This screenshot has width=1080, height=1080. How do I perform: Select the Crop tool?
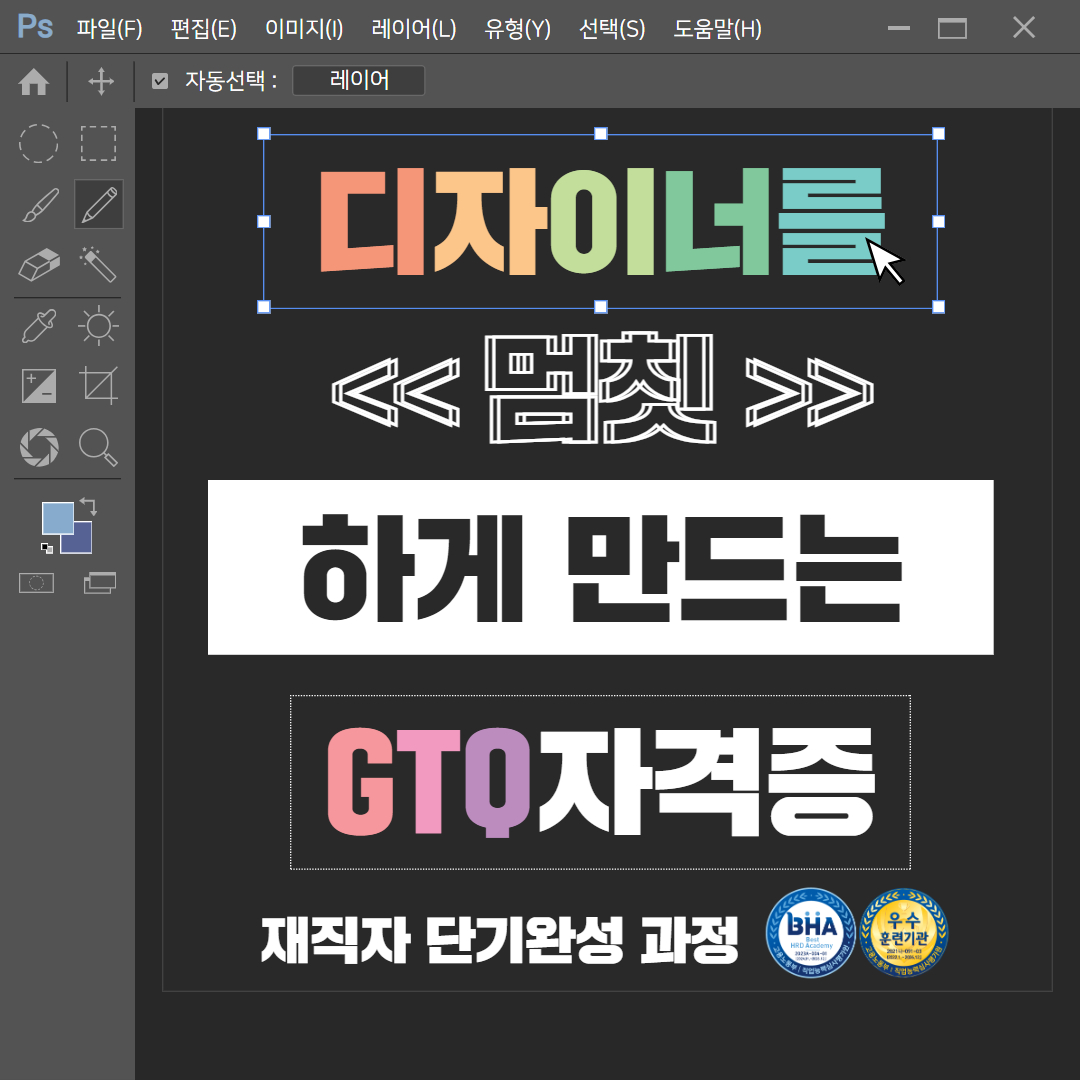(98, 385)
